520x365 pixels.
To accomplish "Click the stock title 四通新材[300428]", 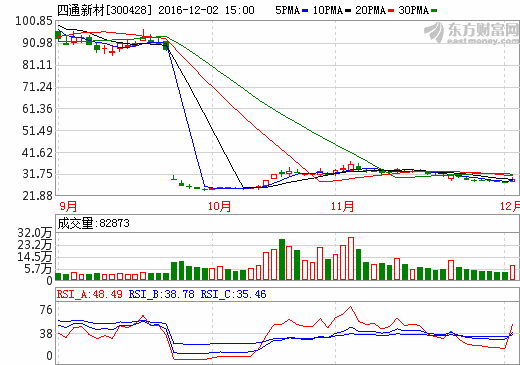I will (105, 10).
